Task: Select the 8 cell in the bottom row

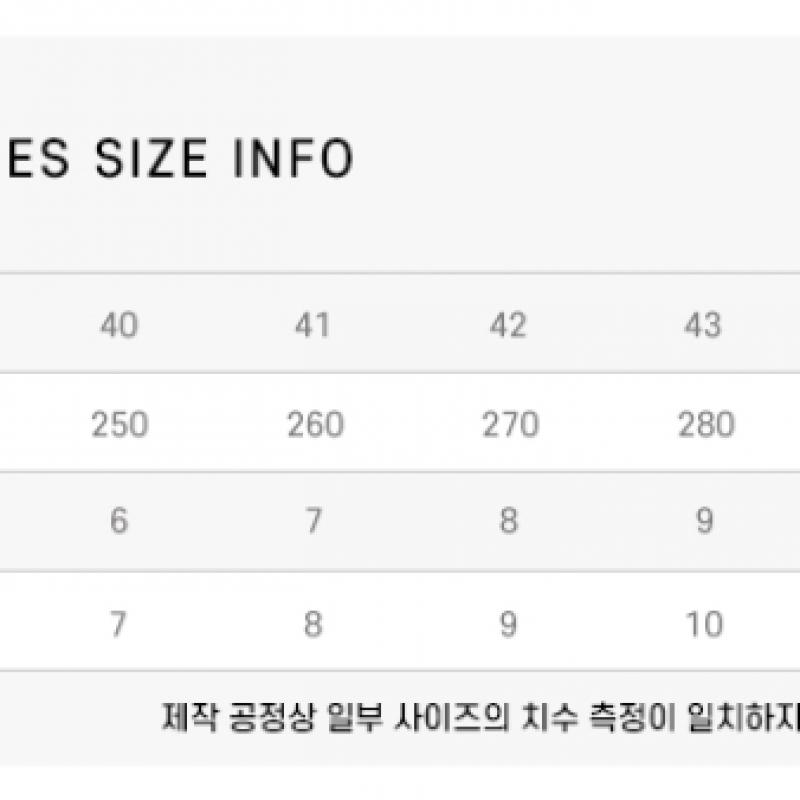Action: [314, 624]
